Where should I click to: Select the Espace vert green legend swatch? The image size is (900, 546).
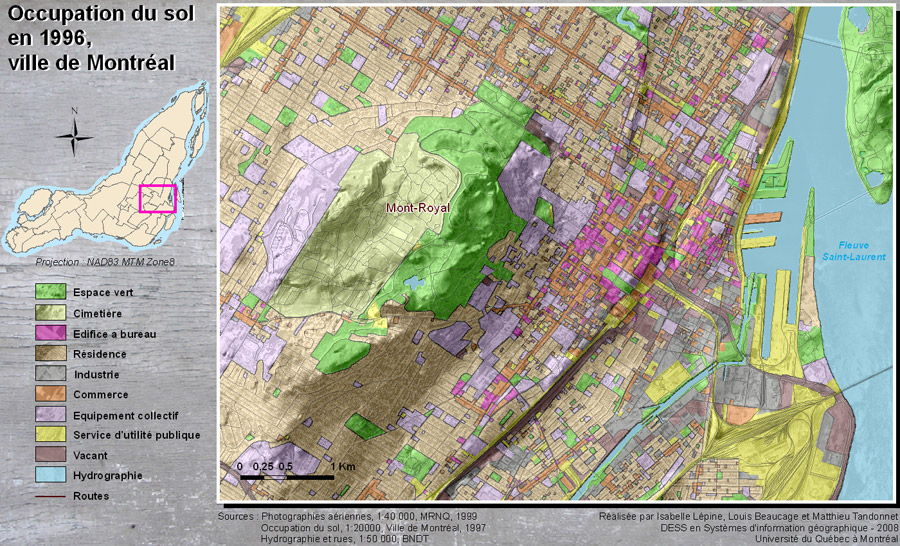(x=51, y=292)
